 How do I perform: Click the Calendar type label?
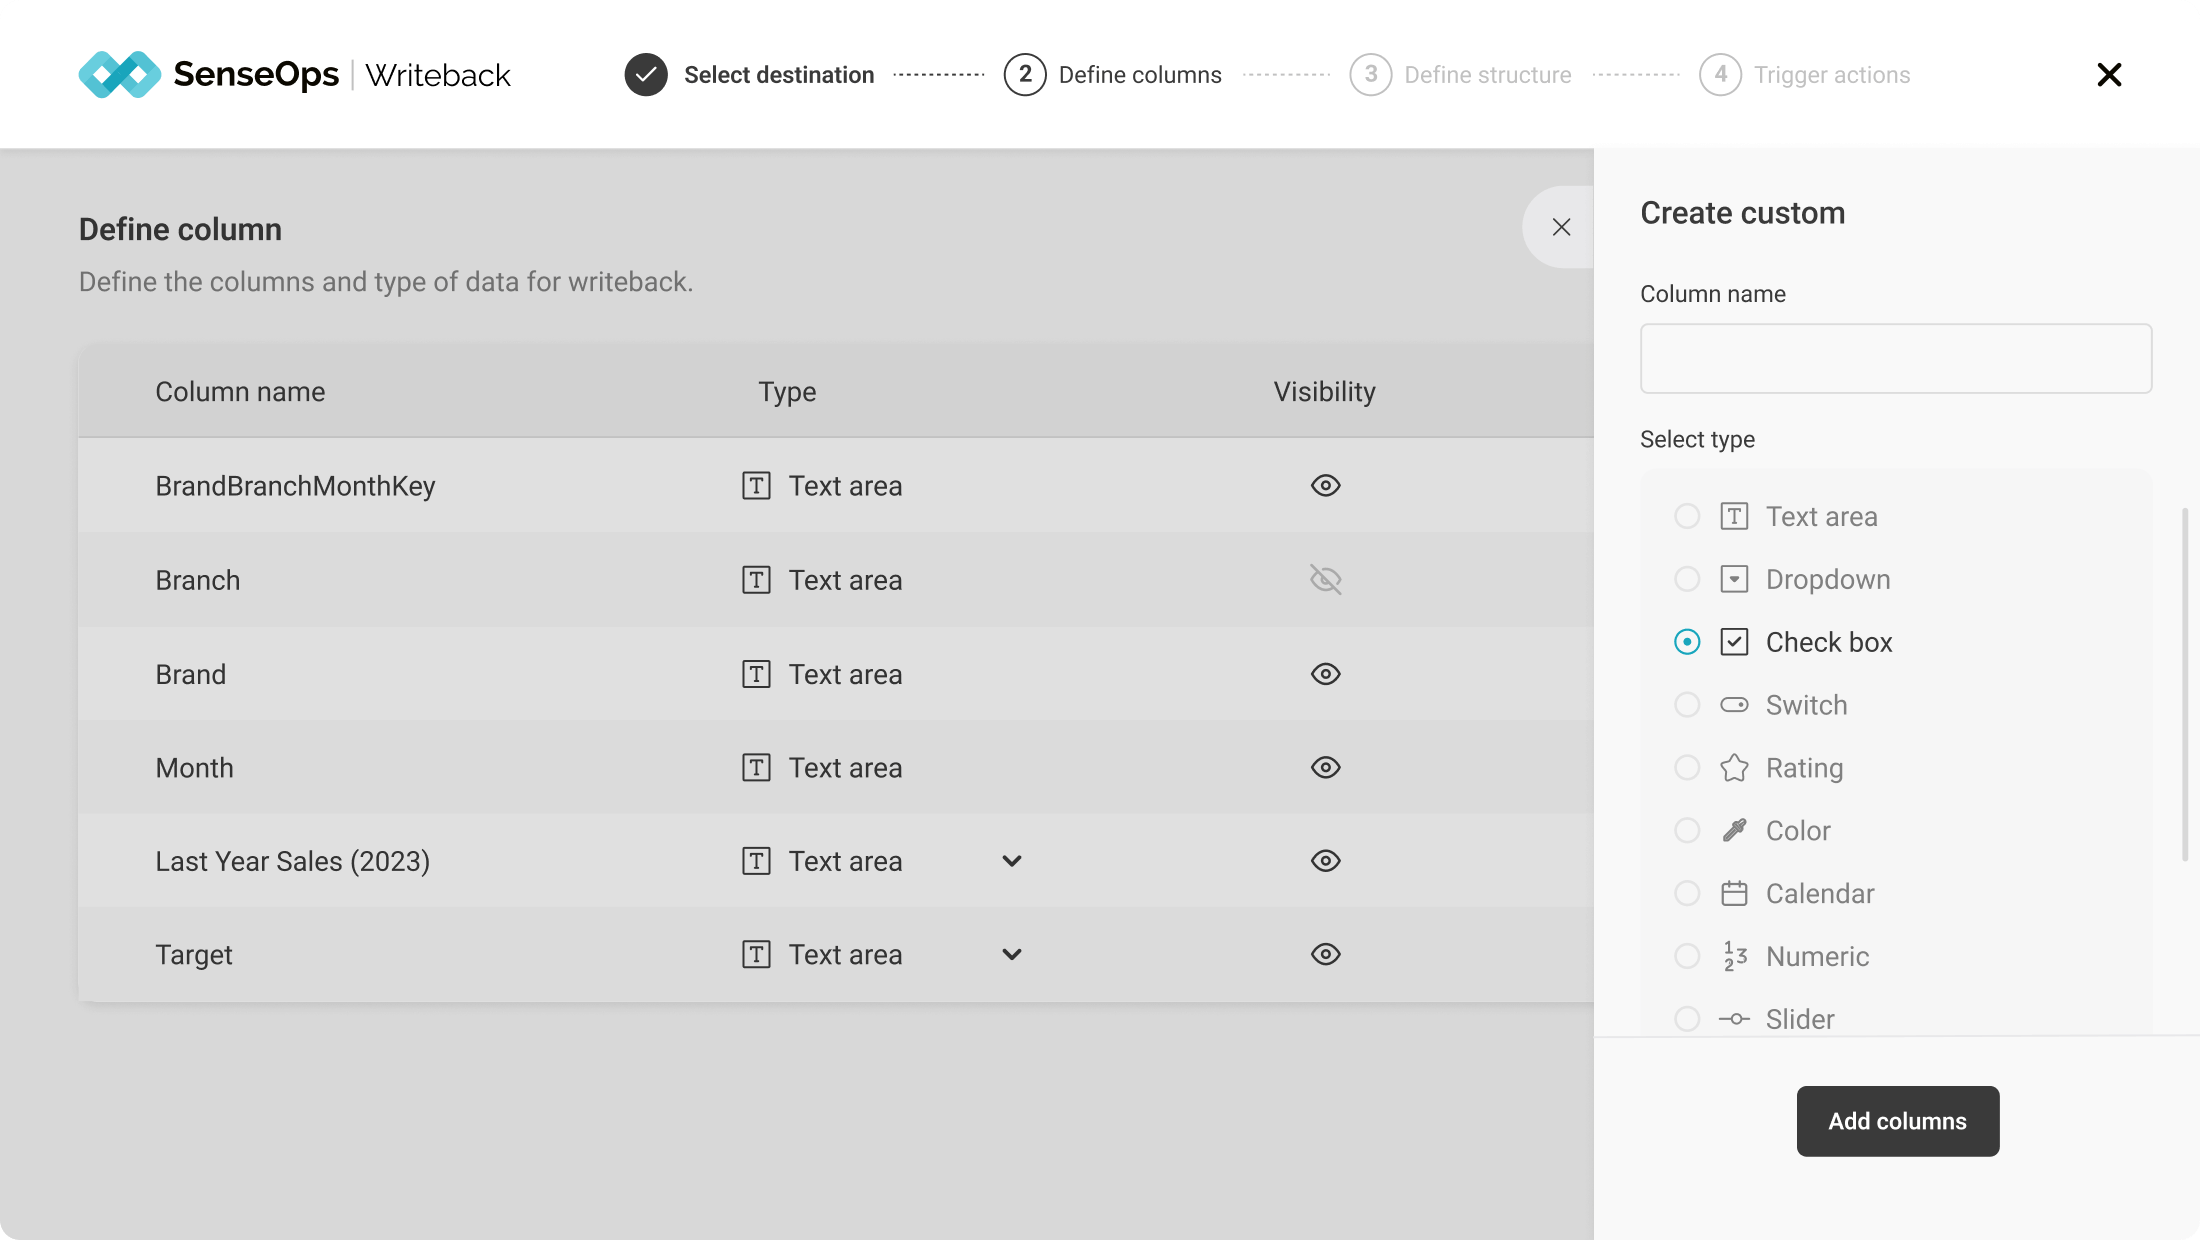pos(1820,893)
